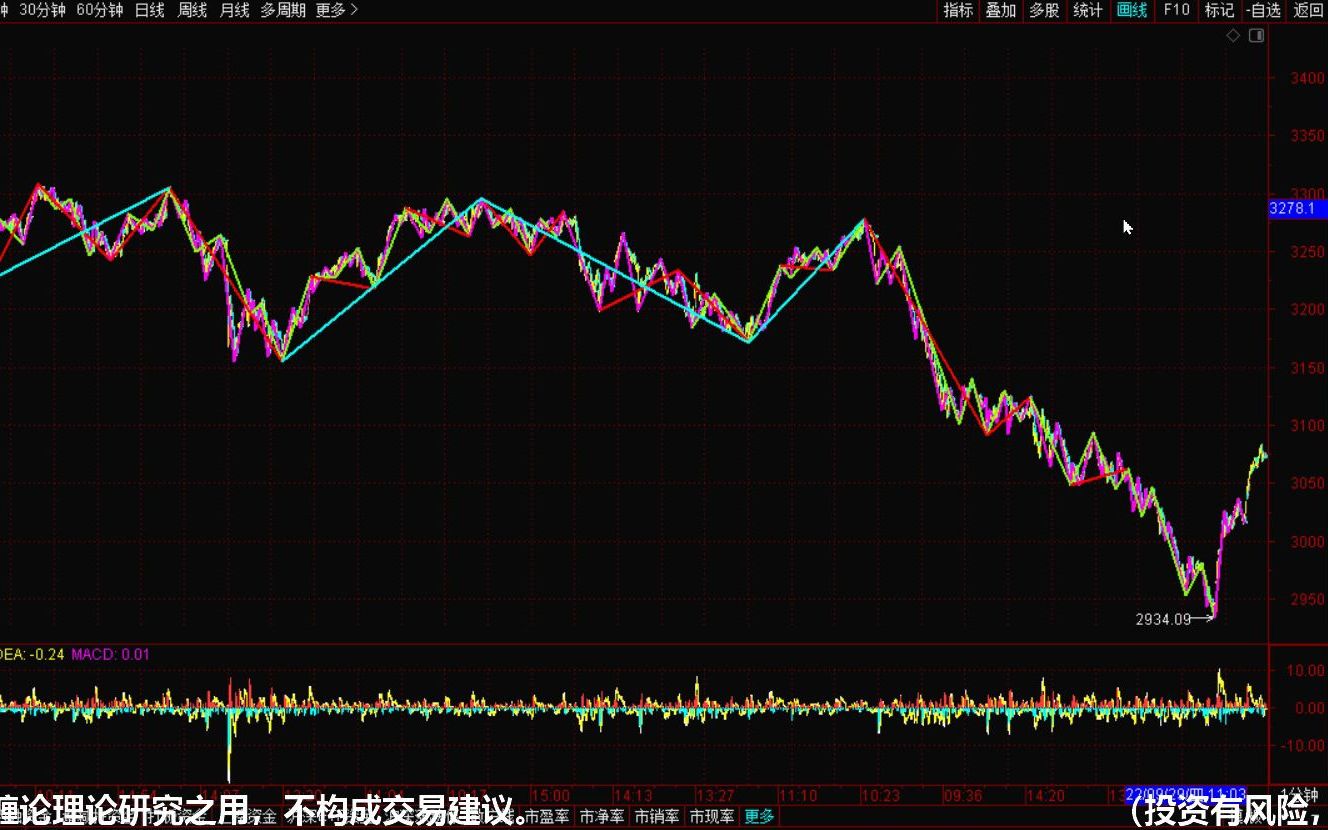The image size is (1328, 830).
Task: Open the 多股 multi-stock button
Action: coord(1044,10)
